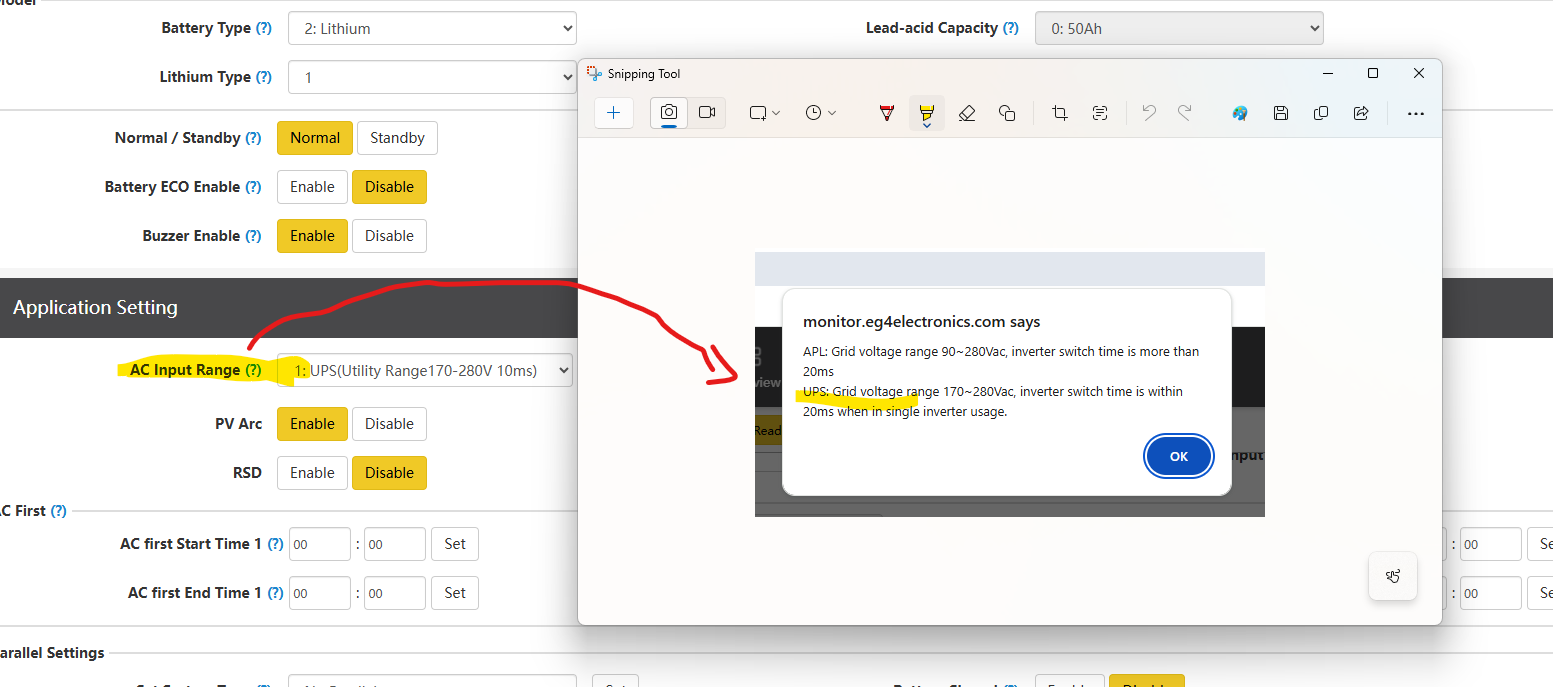Disable the Buzzer
The width and height of the screenshot is (1553, 687).
pos(389,236)
